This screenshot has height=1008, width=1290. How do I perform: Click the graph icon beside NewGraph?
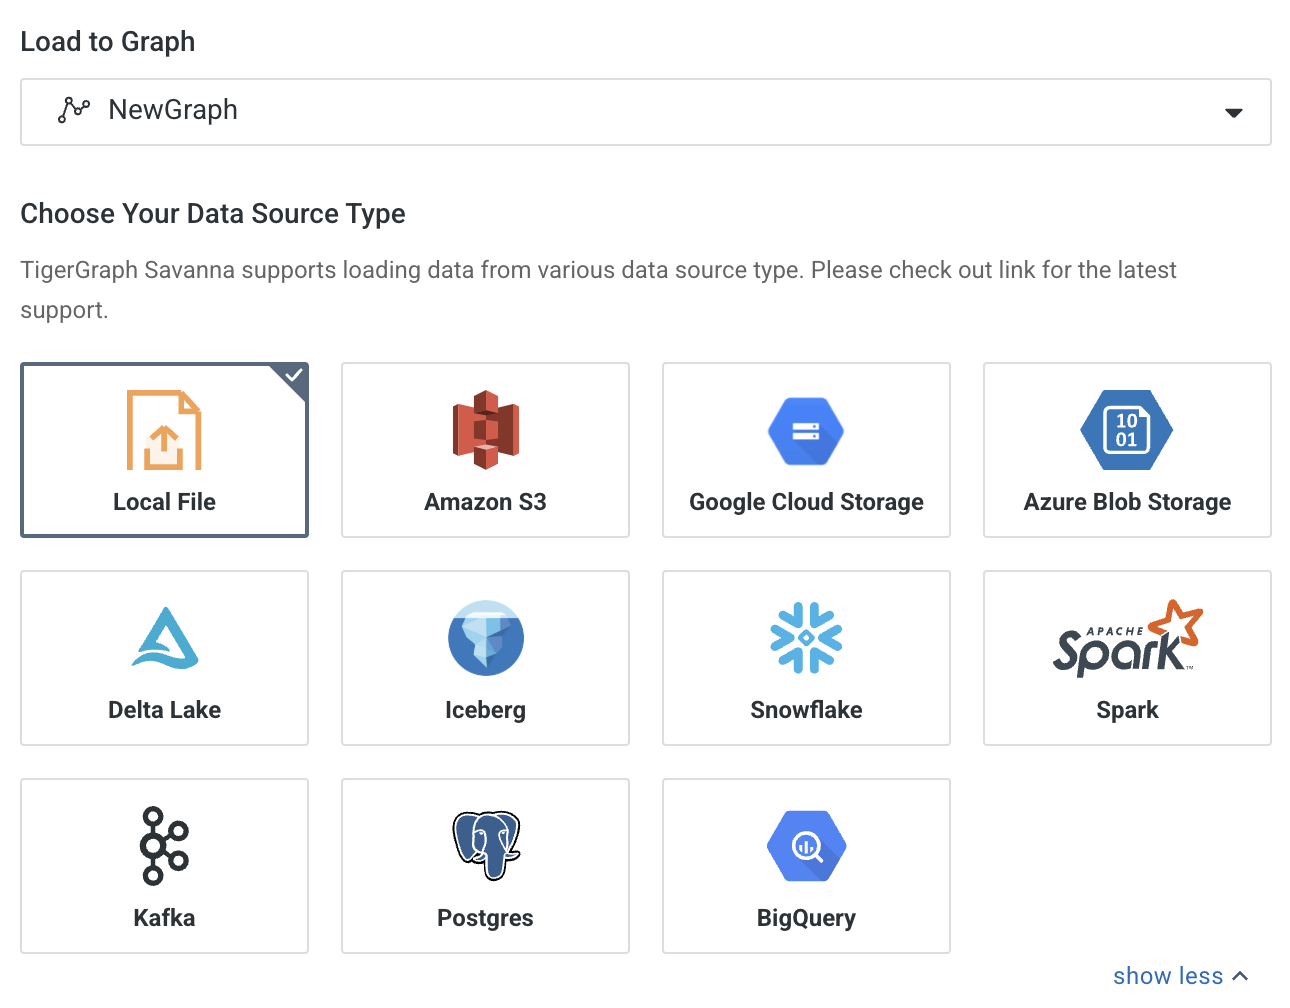coord(74,110)
